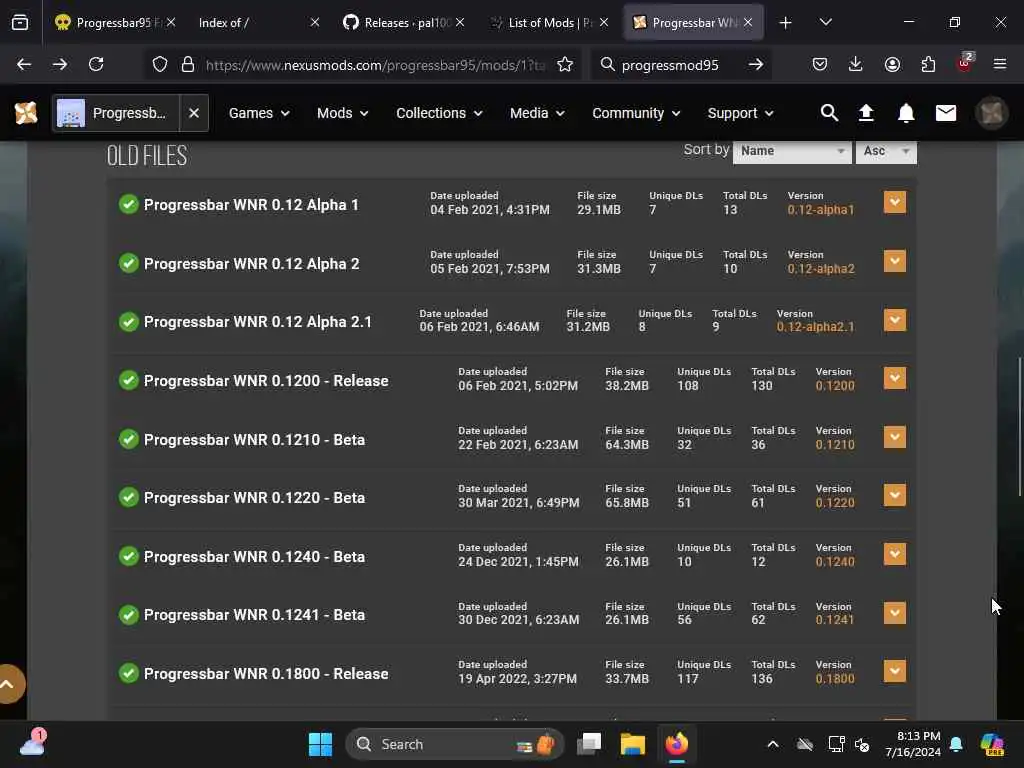List all tabs chevron
Screen dimensions: 1024x768
pos(825,22)
